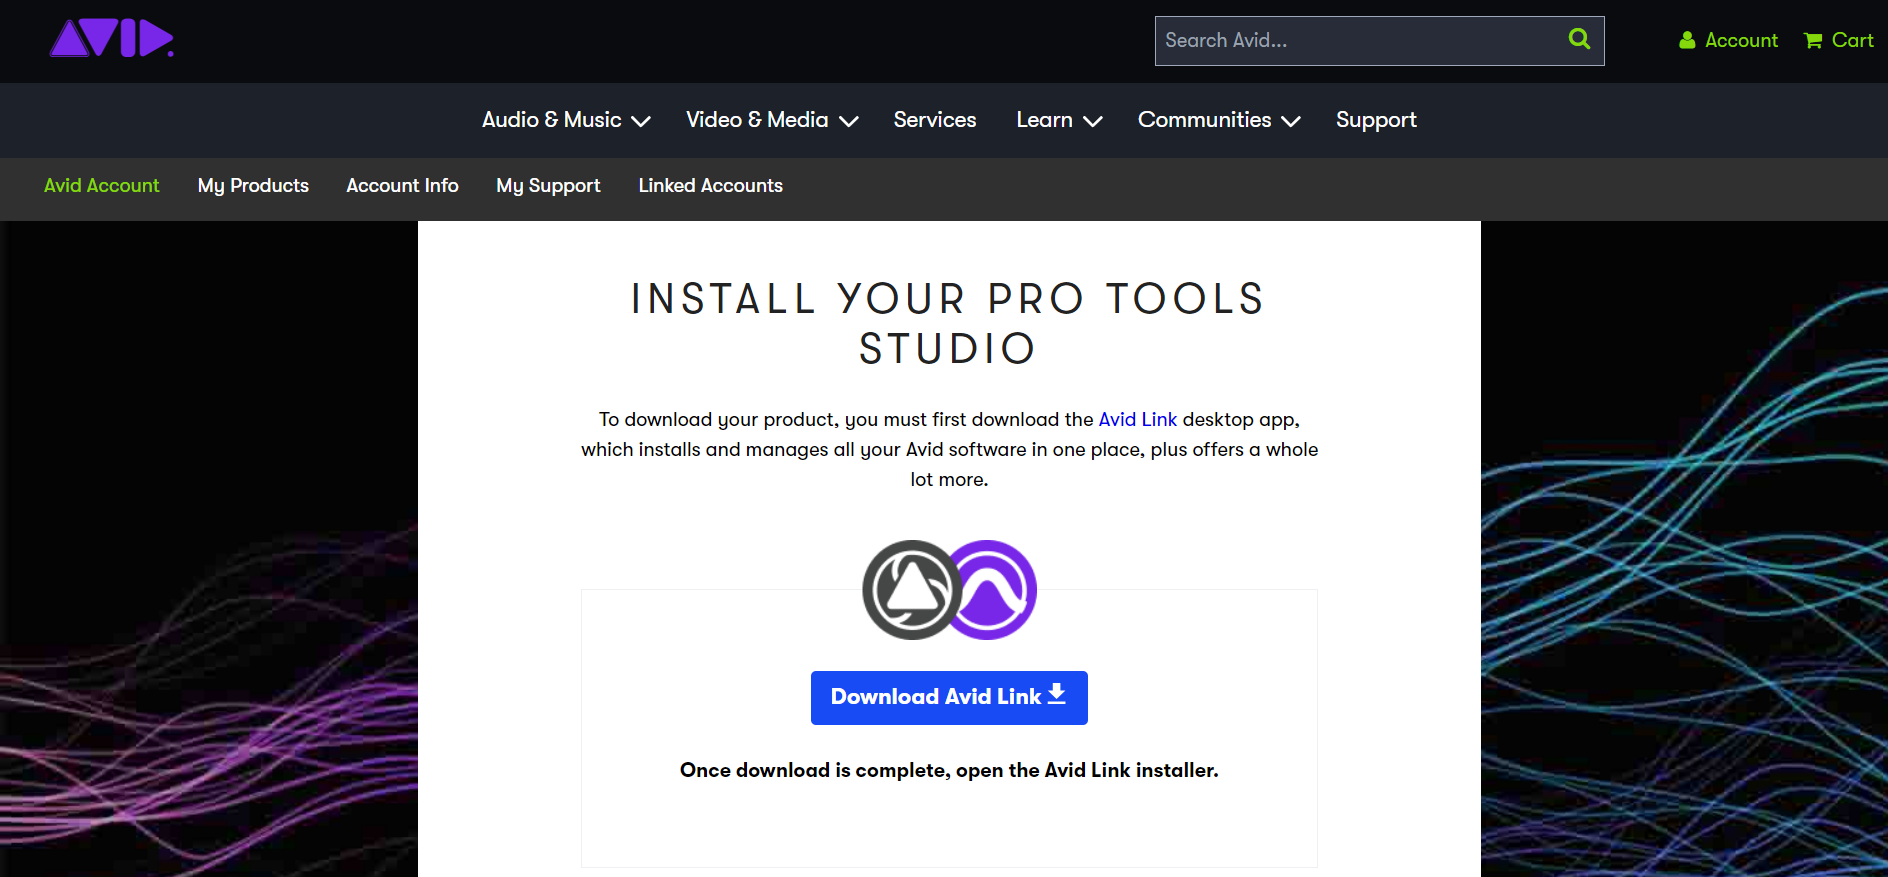
Task: Click the Avid logo in the header
Action: [112, 39]
